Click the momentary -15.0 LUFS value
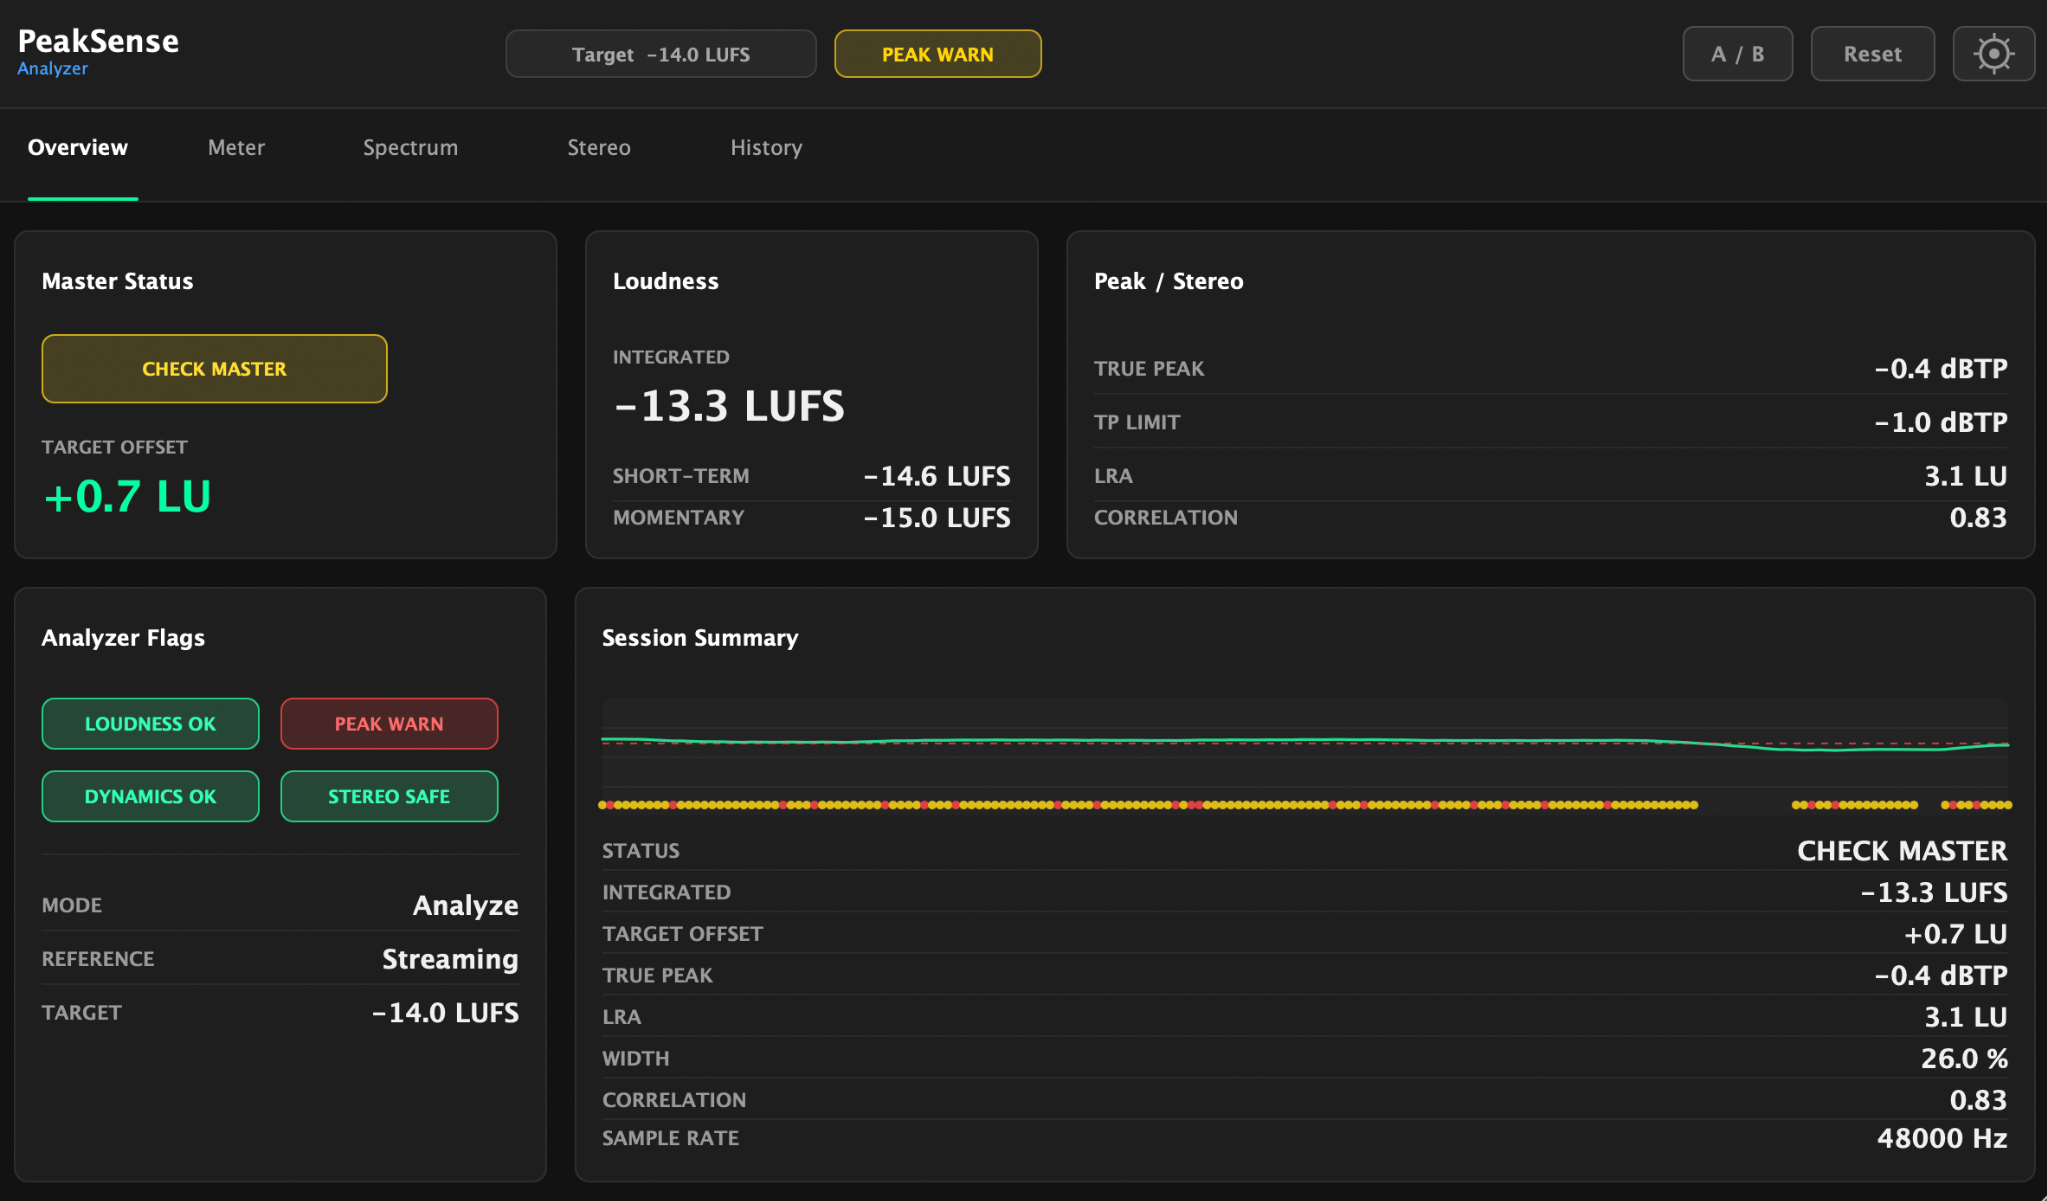The width and height of the screenshot is (2047, 1201). coord(937,518)
